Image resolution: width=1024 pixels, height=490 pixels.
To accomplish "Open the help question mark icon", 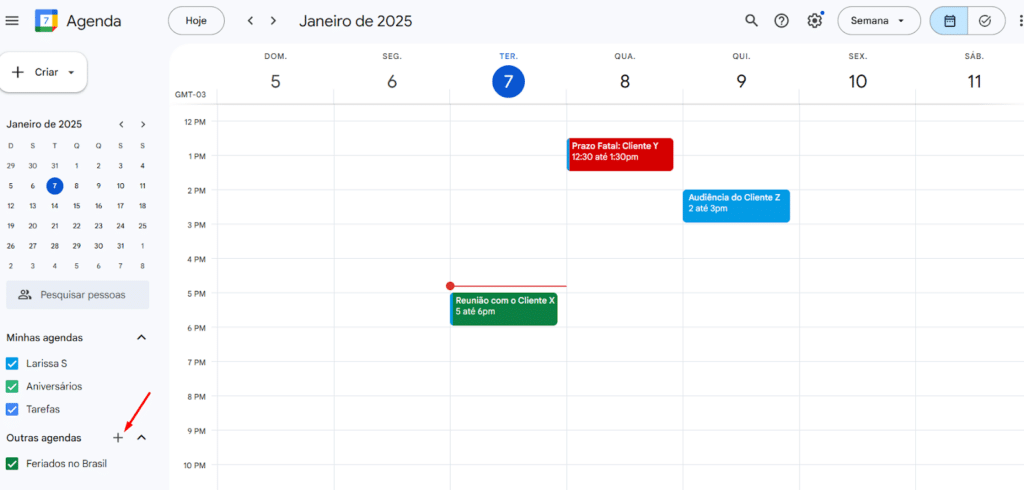I will pos(781,21).
